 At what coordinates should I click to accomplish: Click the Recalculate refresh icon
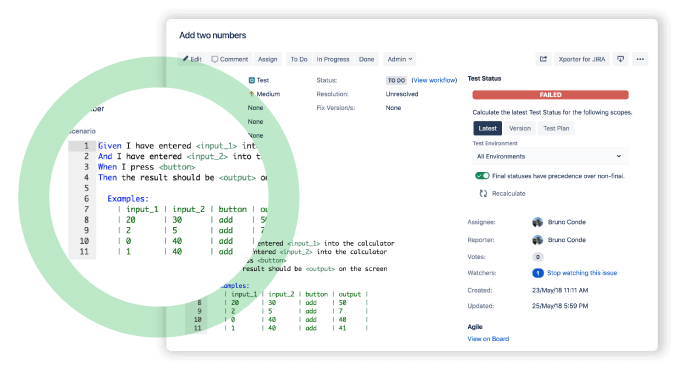(x=483, y=194)
